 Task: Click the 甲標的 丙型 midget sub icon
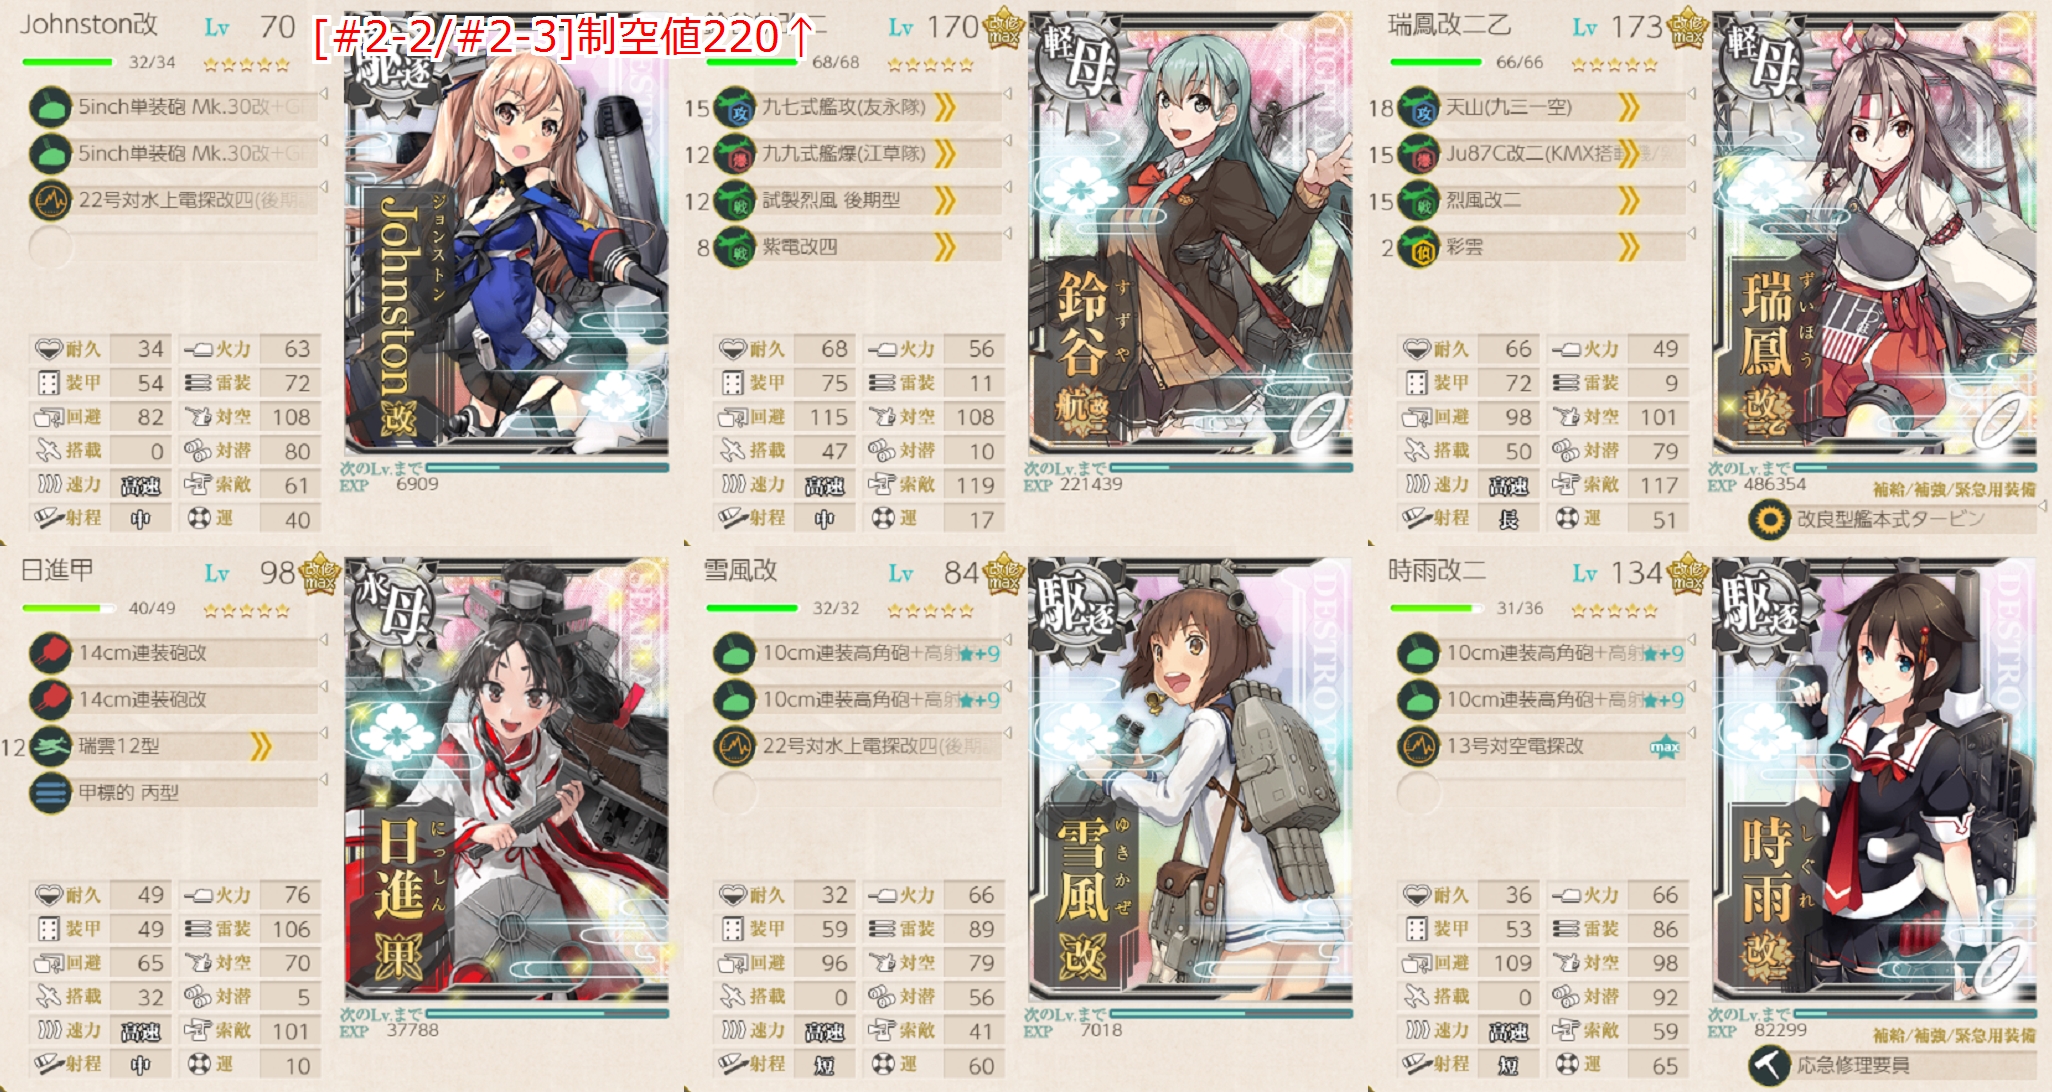pyautogui.click(x=49, y=793)
